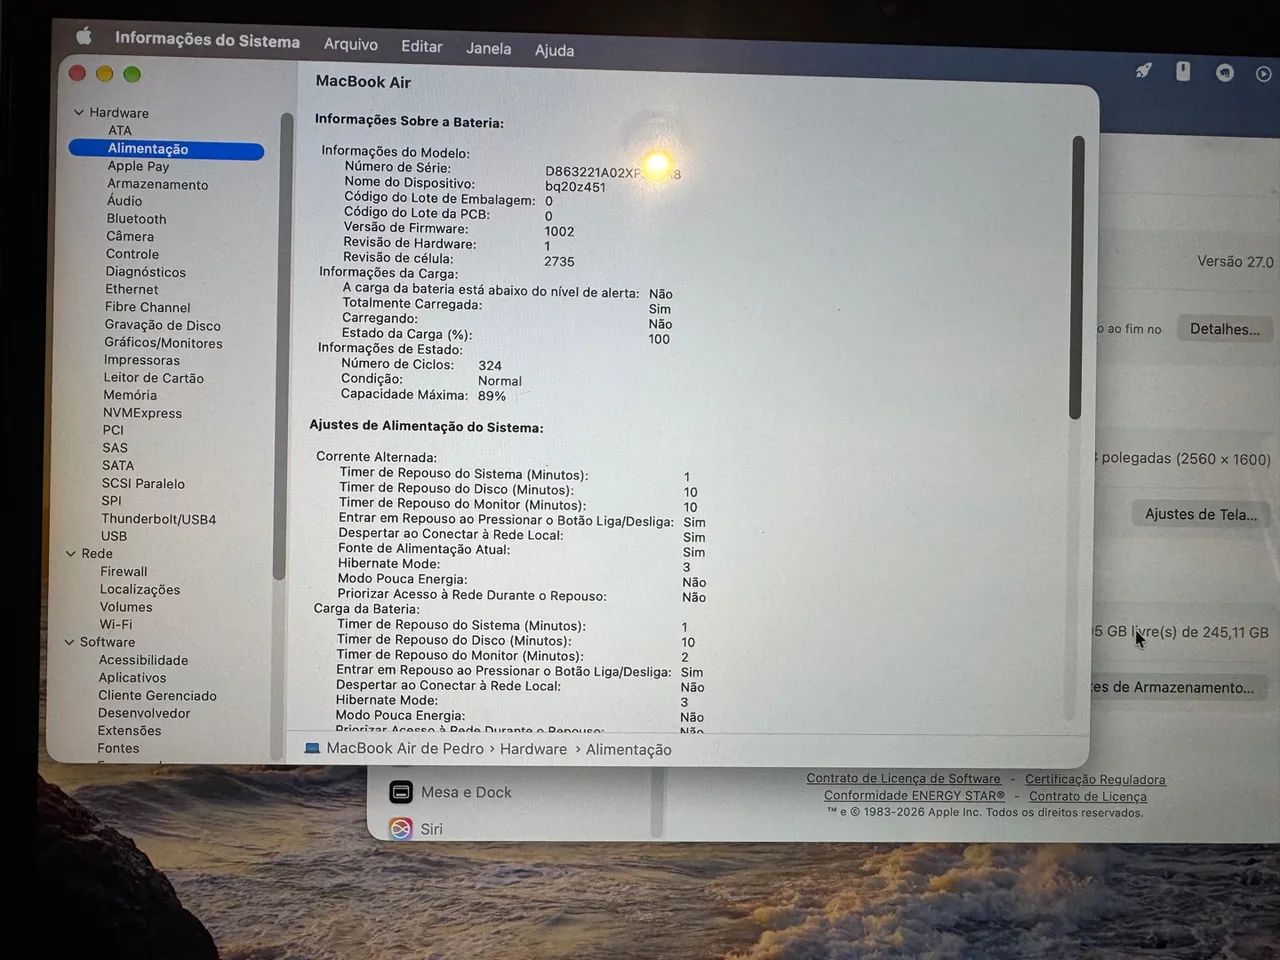Select Memória in the sidebar
1280x960 pixels.
pyautogui.click(x=130, y=395)
